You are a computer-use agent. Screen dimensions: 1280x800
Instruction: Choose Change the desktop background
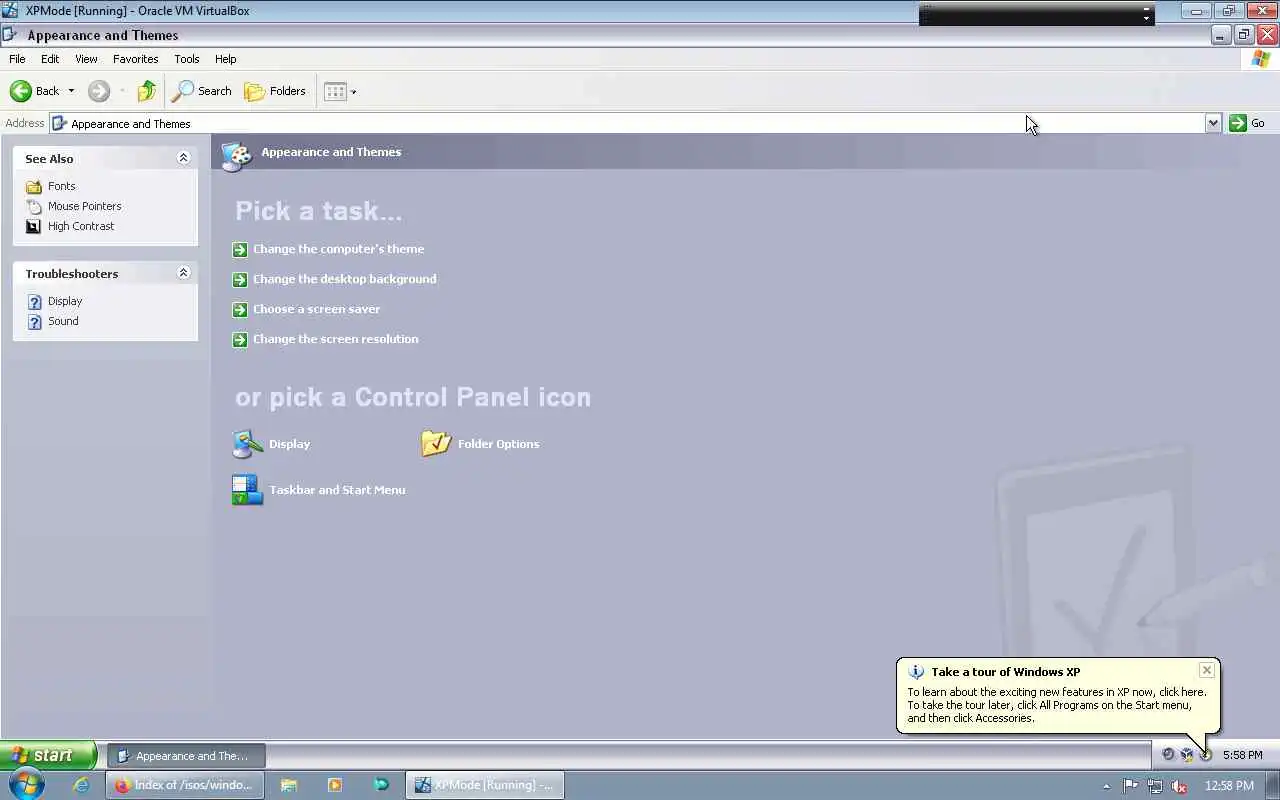click(x=344, y=279)
